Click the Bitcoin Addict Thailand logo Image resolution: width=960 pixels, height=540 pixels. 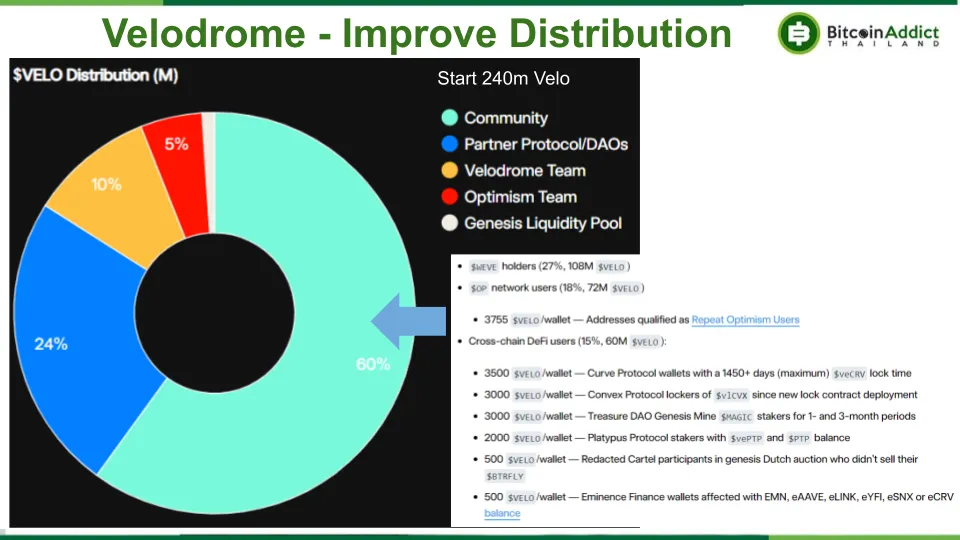[858, 33]
